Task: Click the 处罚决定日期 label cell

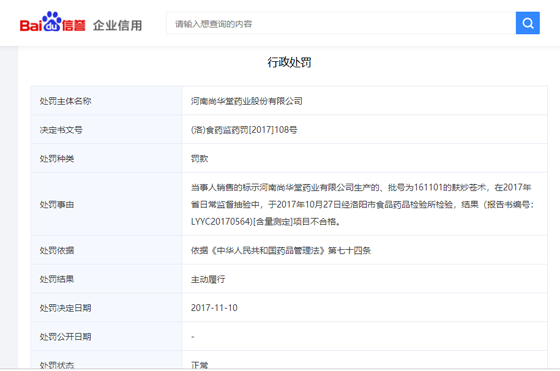Action: (x=107, y=308)
